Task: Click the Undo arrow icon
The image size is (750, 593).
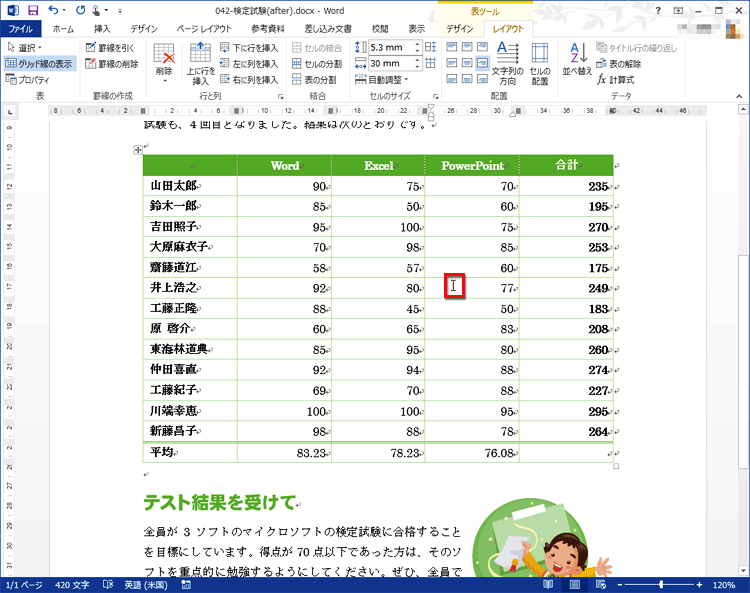Action: [54, 10]
